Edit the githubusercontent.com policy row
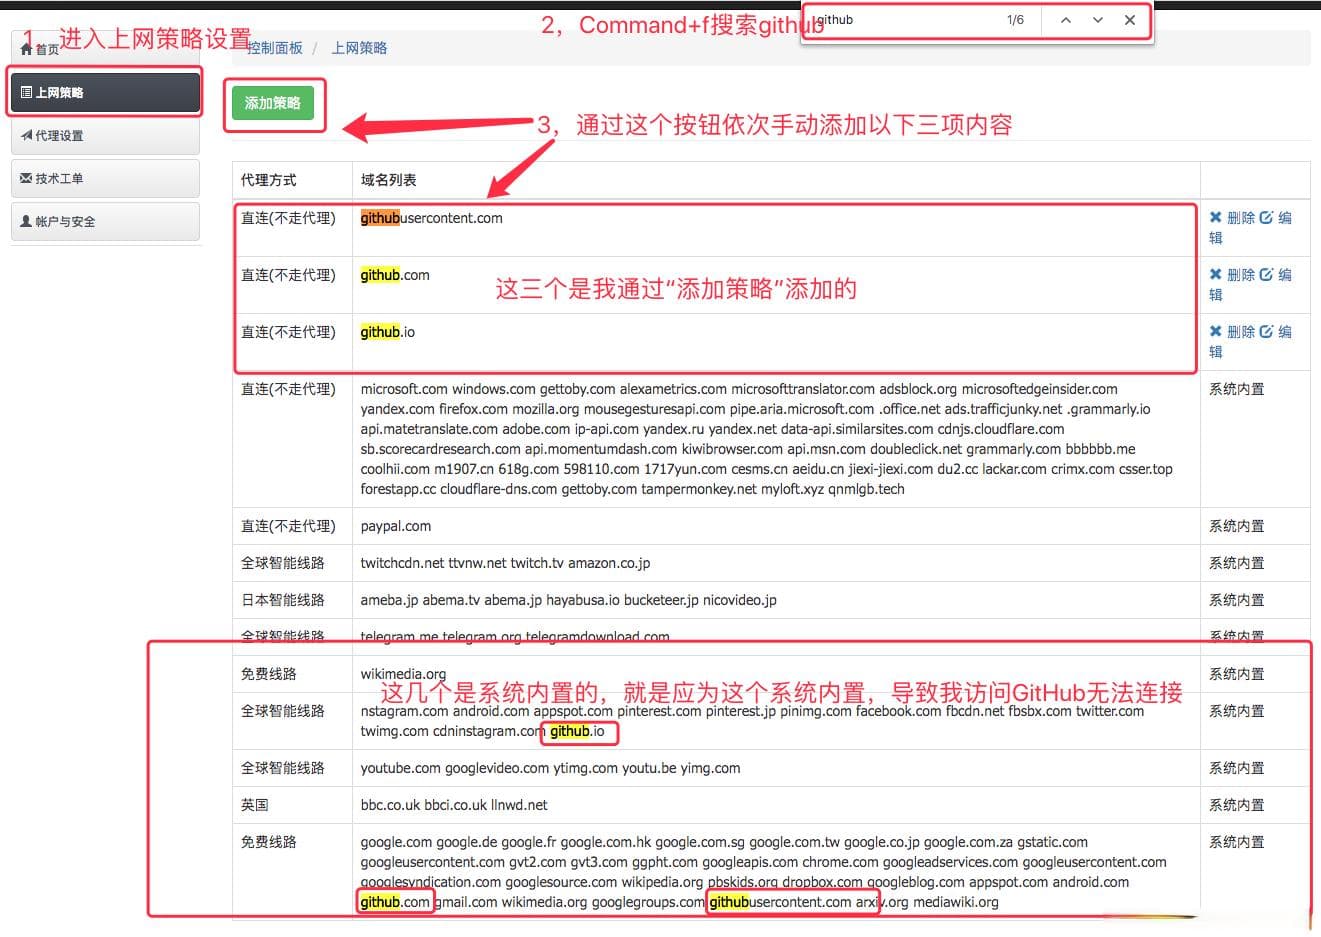 [x=1275, y=218]
